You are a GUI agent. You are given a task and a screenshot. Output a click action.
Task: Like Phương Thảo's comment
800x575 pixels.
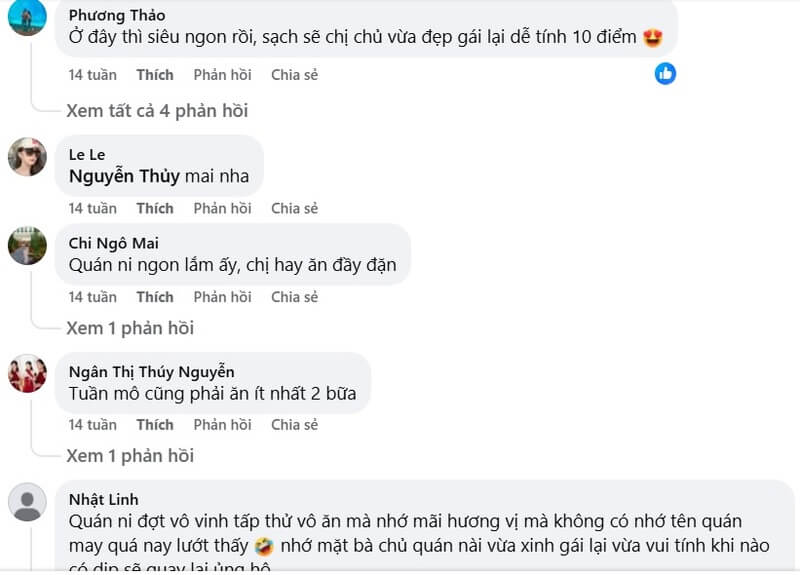tap(155, 75)
